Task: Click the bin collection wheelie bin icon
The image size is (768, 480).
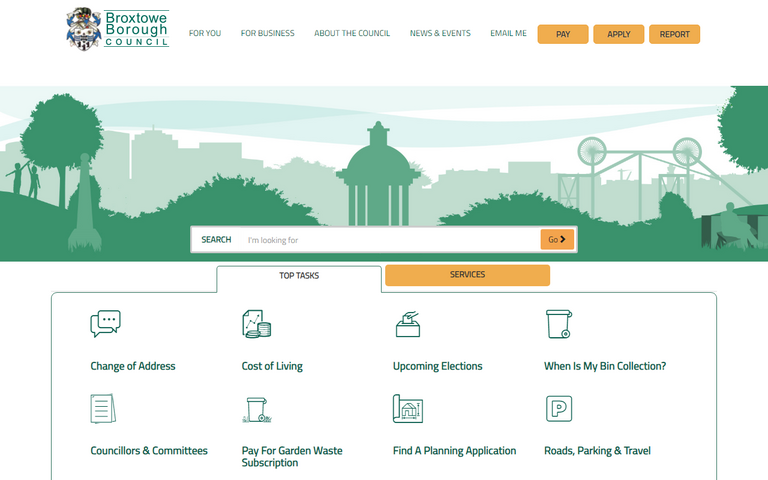Action: (558, 324)
